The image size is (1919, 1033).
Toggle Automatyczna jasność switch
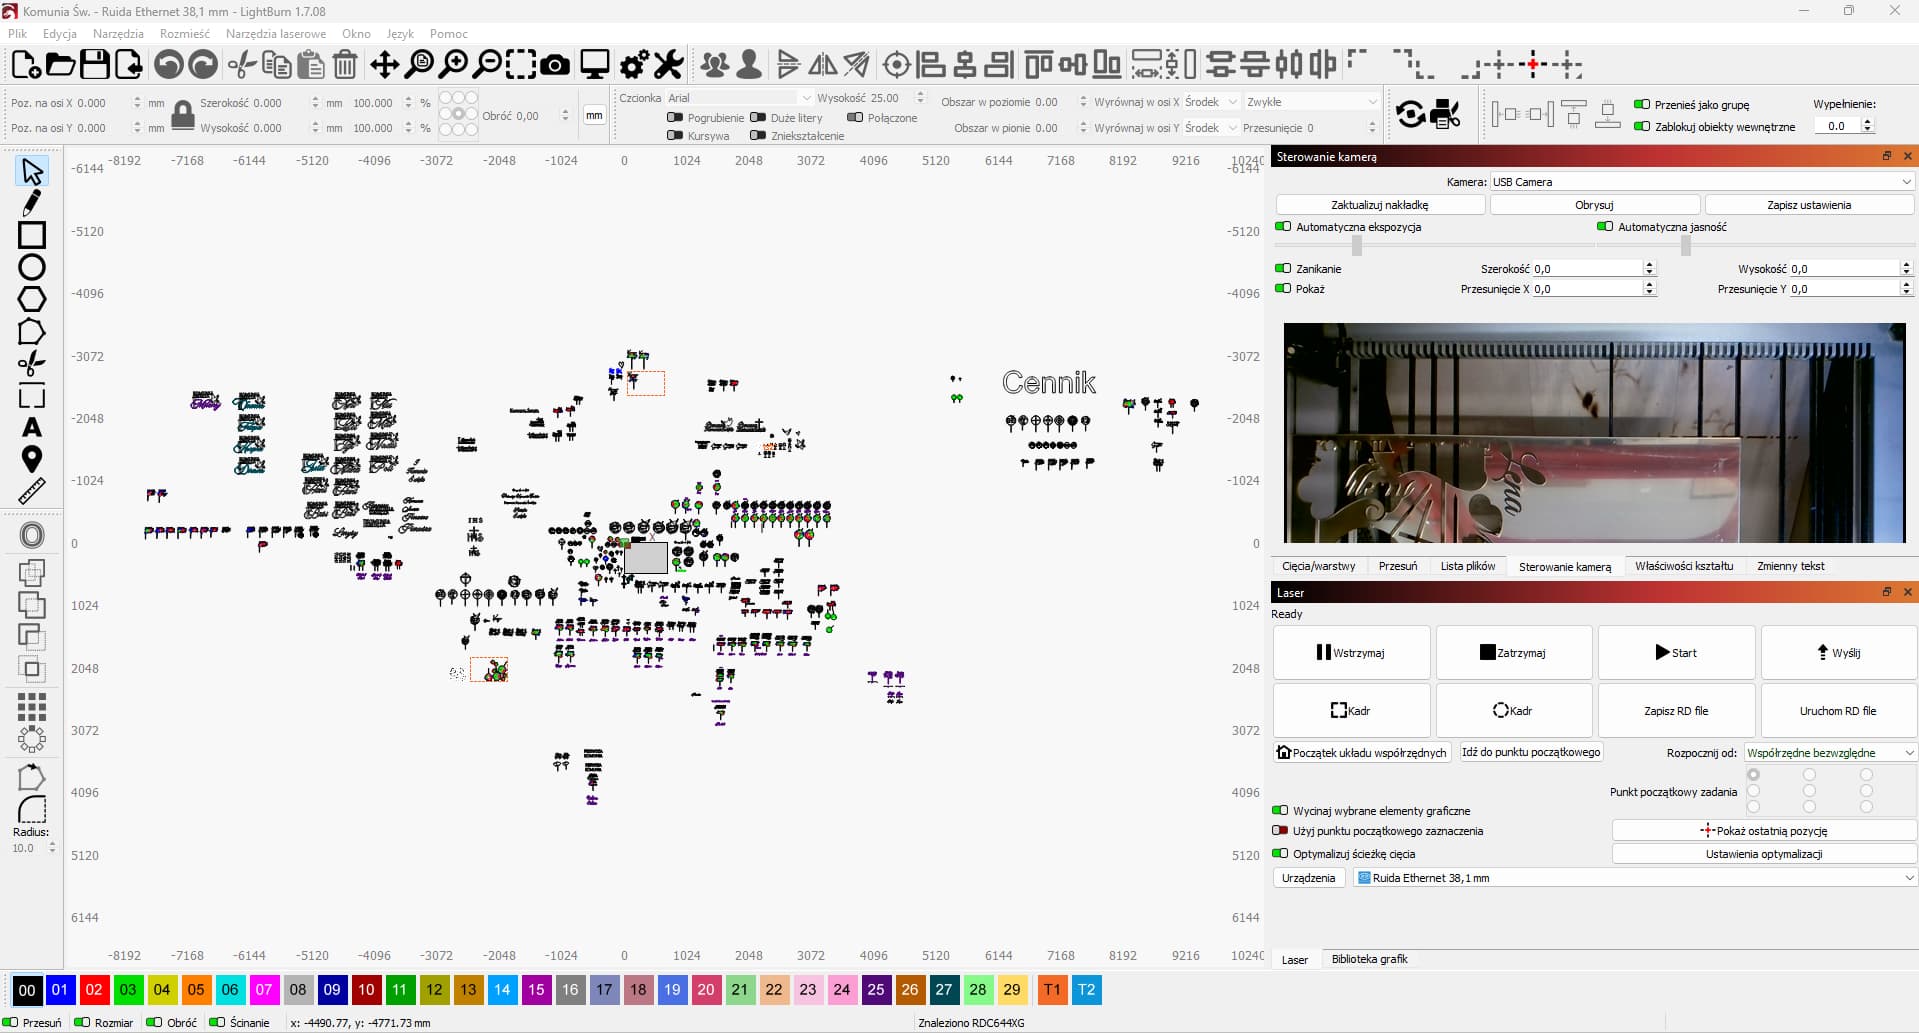click(1605, 227)
